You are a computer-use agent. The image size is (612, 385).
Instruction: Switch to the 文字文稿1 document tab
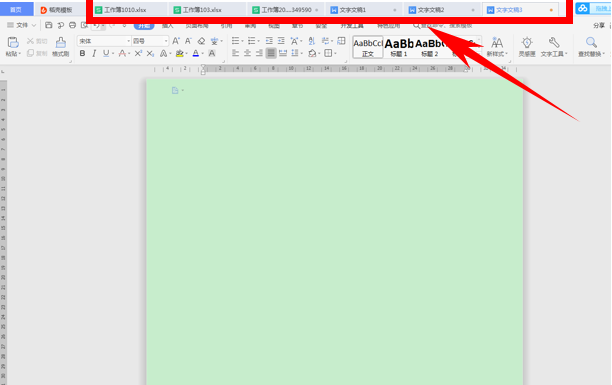tap(363, 10)
